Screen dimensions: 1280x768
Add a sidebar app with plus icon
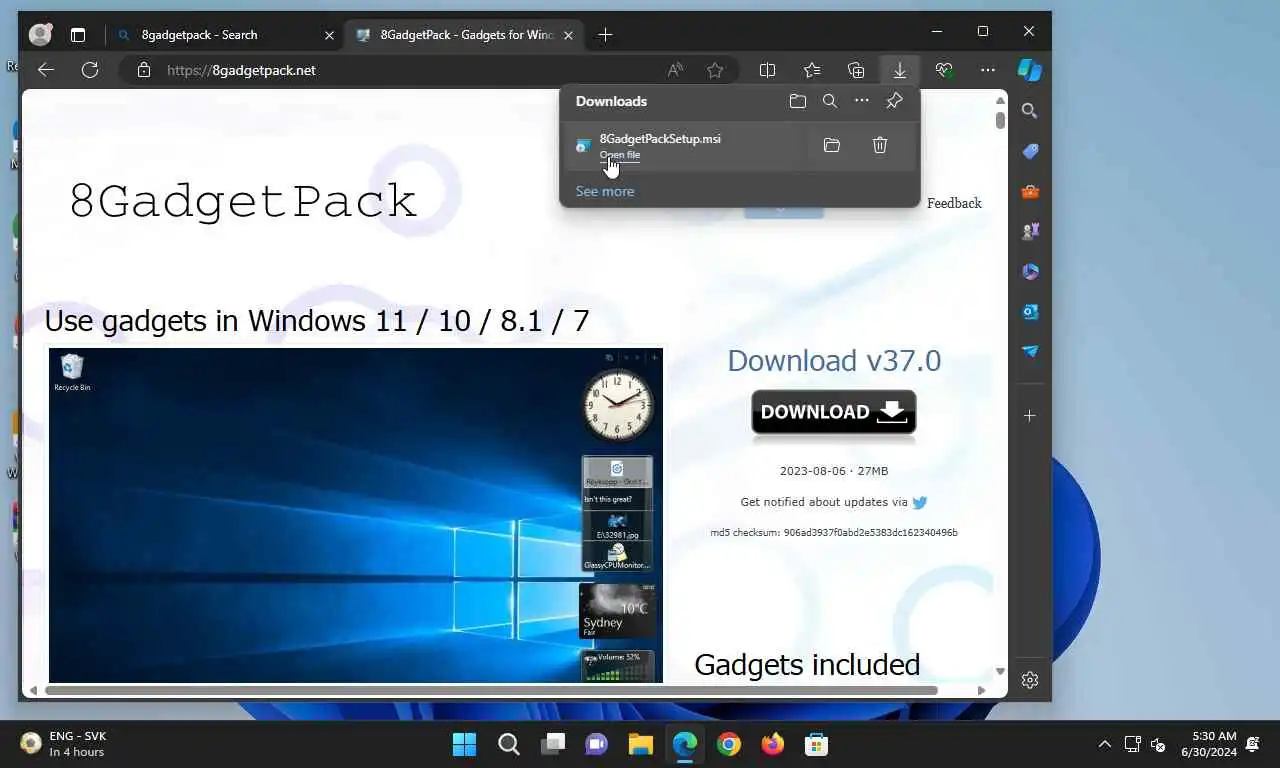coord(1030,415)
